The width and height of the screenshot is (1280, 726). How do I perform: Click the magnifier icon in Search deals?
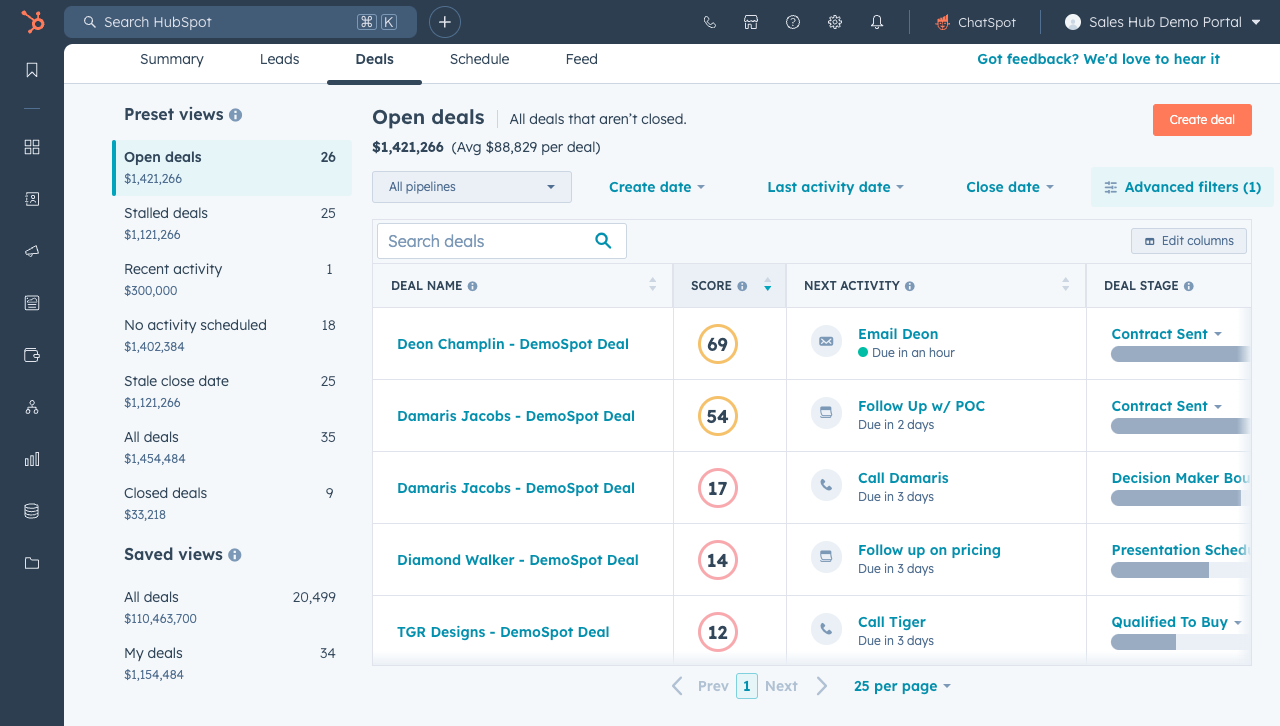point(603,240)
